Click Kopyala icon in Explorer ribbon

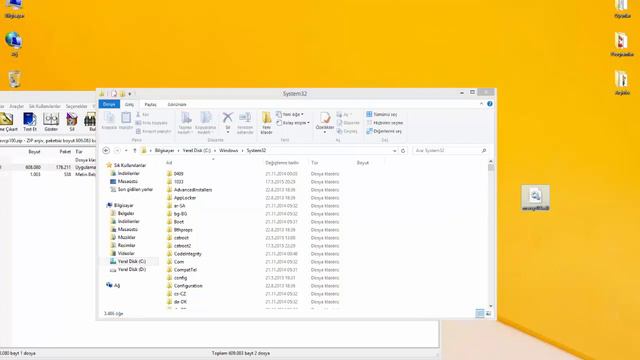point(109,121)
